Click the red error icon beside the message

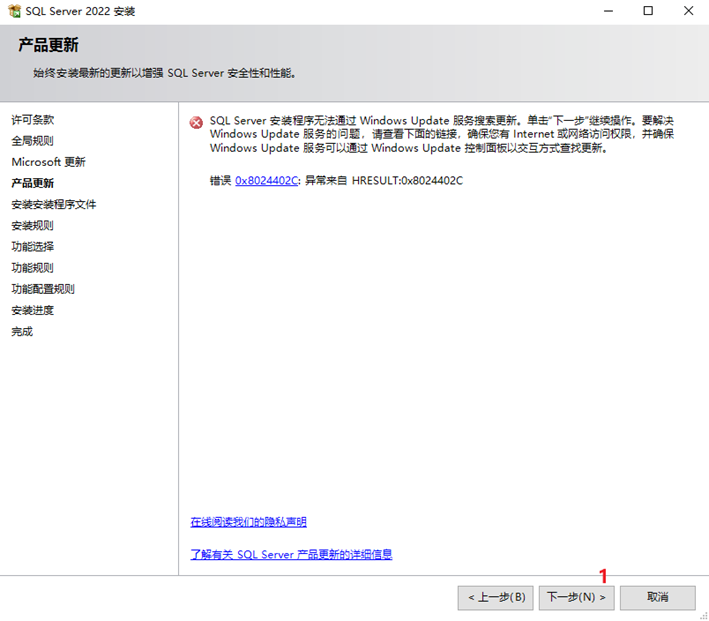tap(196, 122)
